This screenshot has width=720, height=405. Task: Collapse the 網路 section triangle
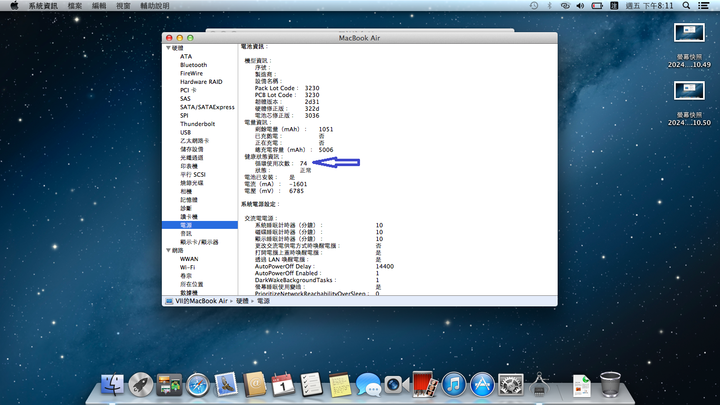(x=169, y=250)
